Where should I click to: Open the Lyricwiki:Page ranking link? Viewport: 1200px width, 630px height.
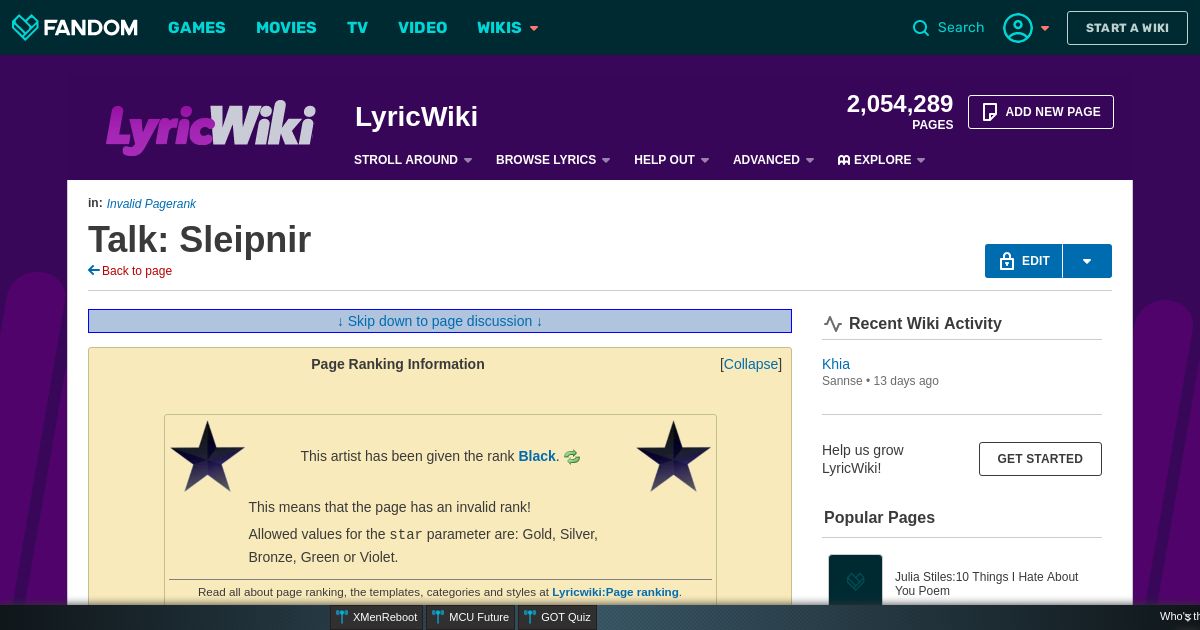pyautogui.click(x=615, y=592)
